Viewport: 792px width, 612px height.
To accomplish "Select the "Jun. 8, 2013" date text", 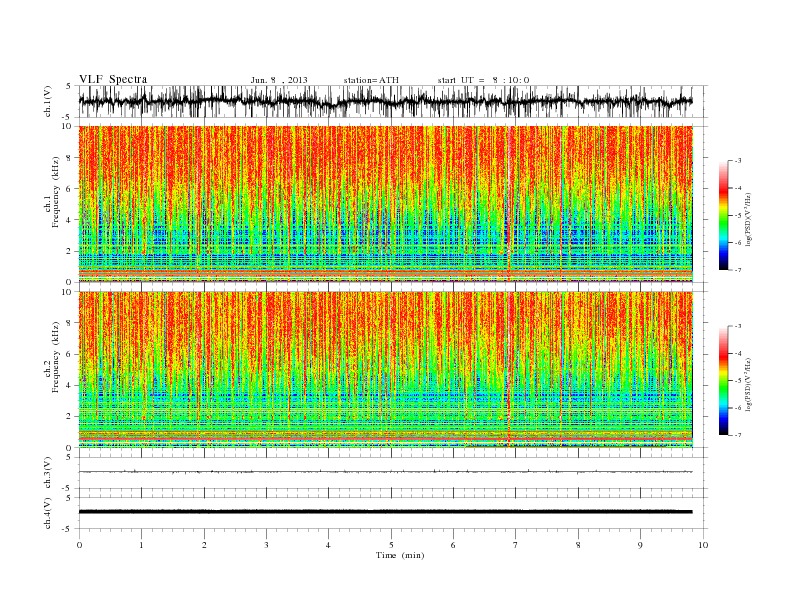I will pos(279,80).
